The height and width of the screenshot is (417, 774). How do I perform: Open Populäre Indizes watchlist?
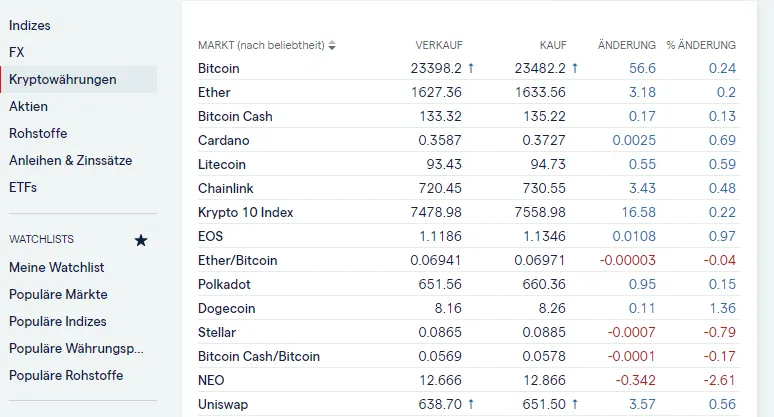[58, 322]
